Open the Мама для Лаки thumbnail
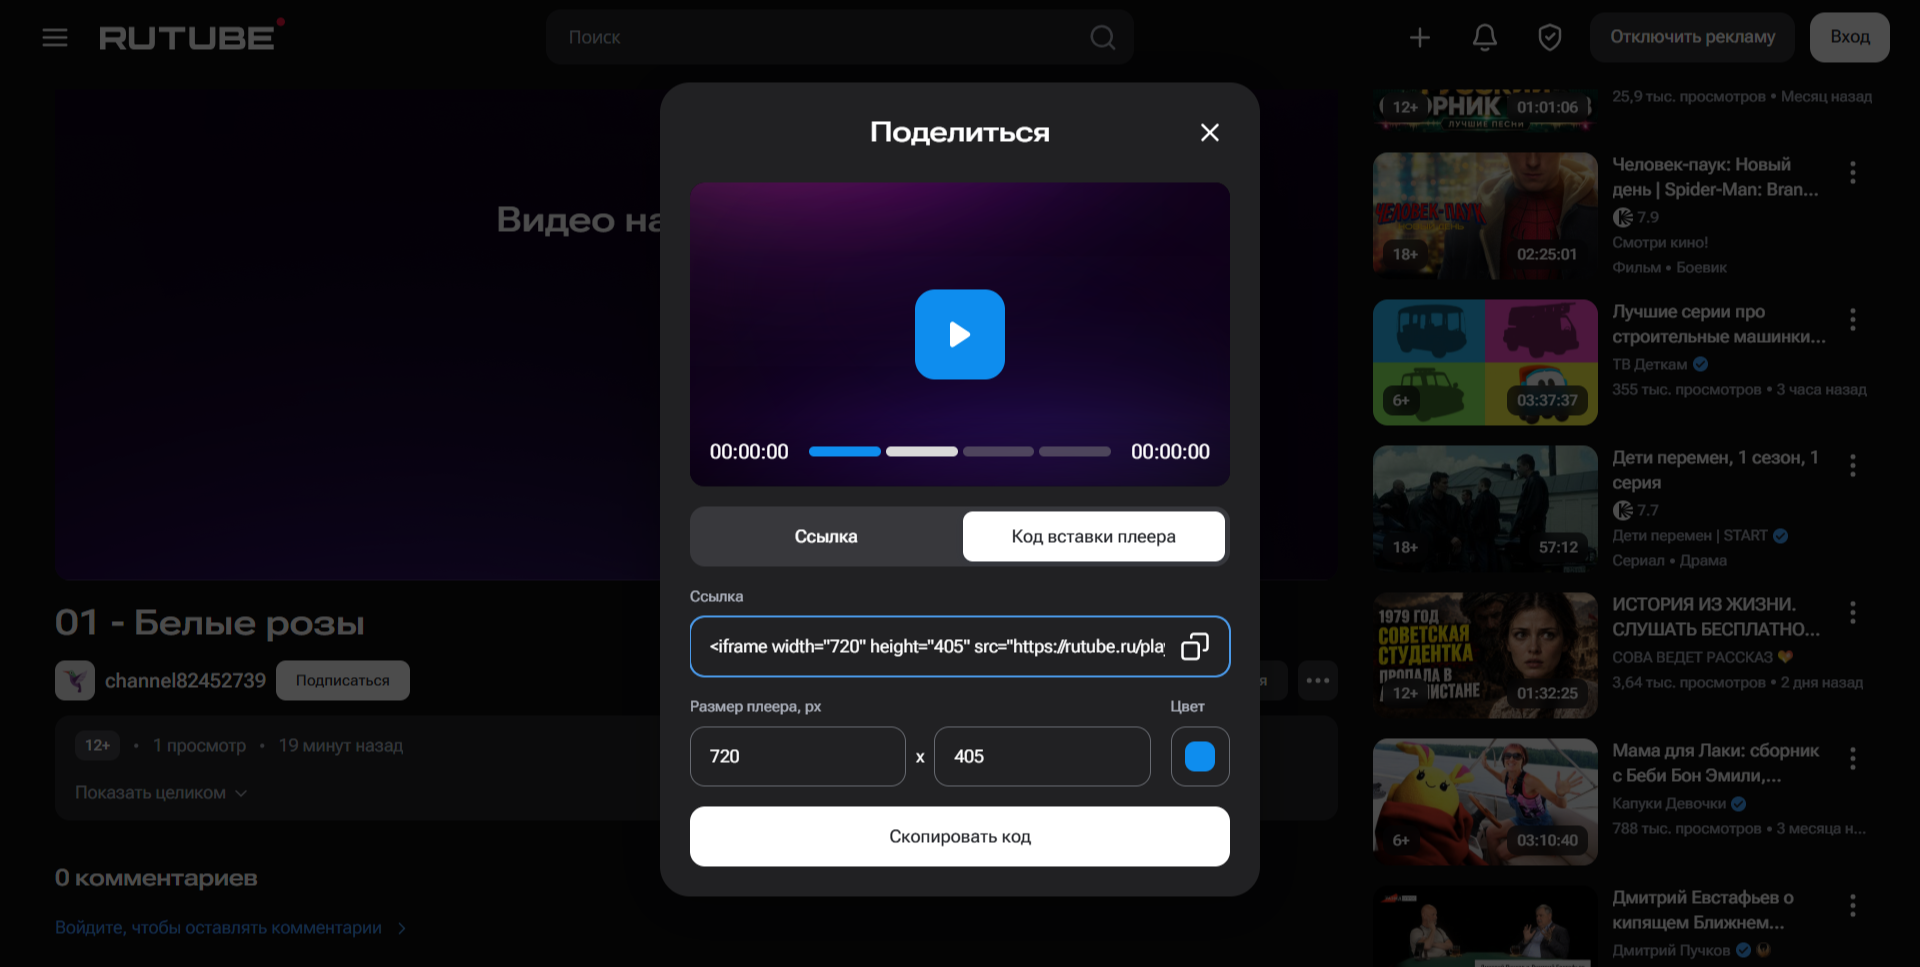Screen dimensions: 1920x967 [x=1485, y=802]
